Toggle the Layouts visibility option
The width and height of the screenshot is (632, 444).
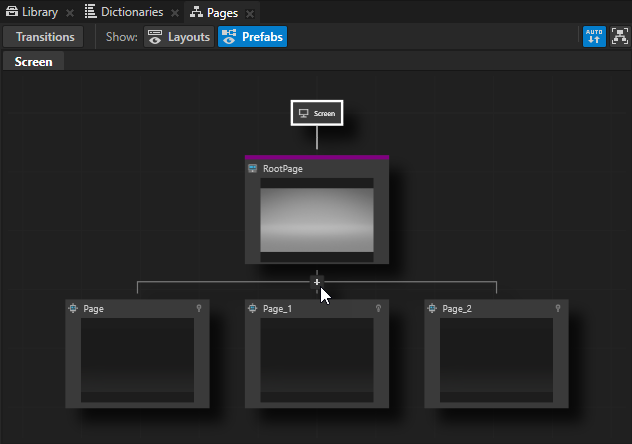pos(178,37)
